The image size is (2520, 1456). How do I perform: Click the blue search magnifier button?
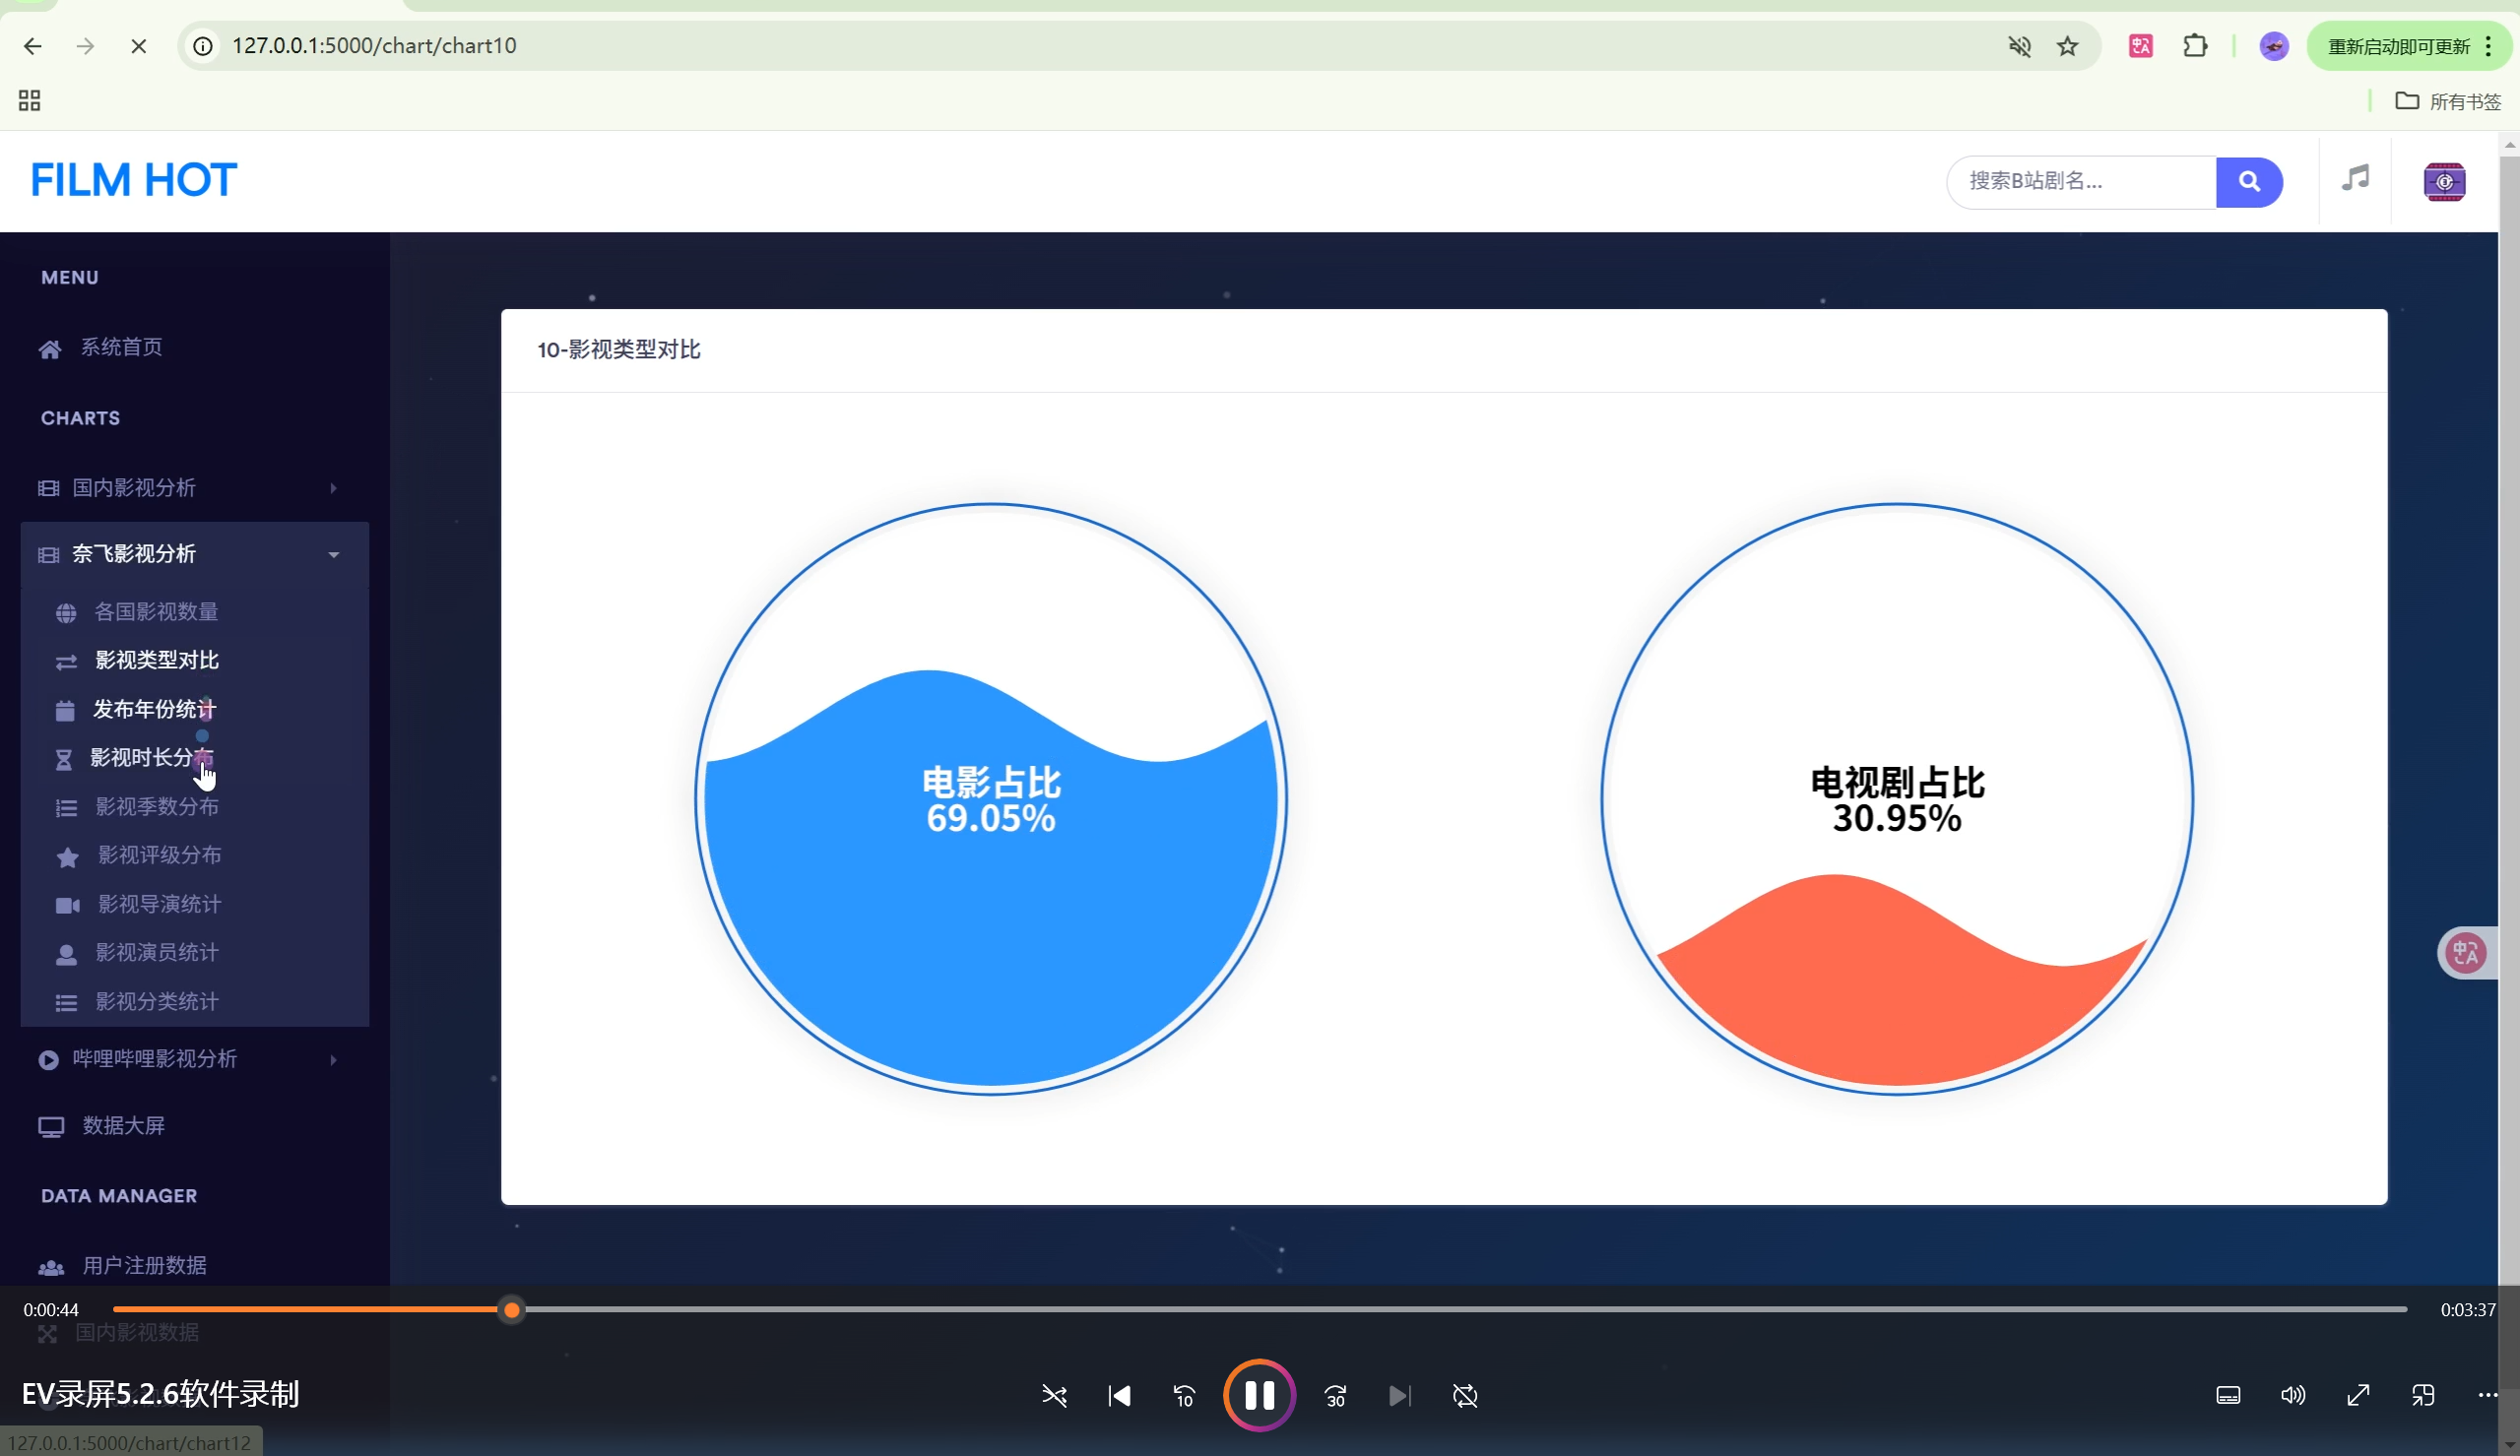pyautogui.click(x=2248, y=182)
